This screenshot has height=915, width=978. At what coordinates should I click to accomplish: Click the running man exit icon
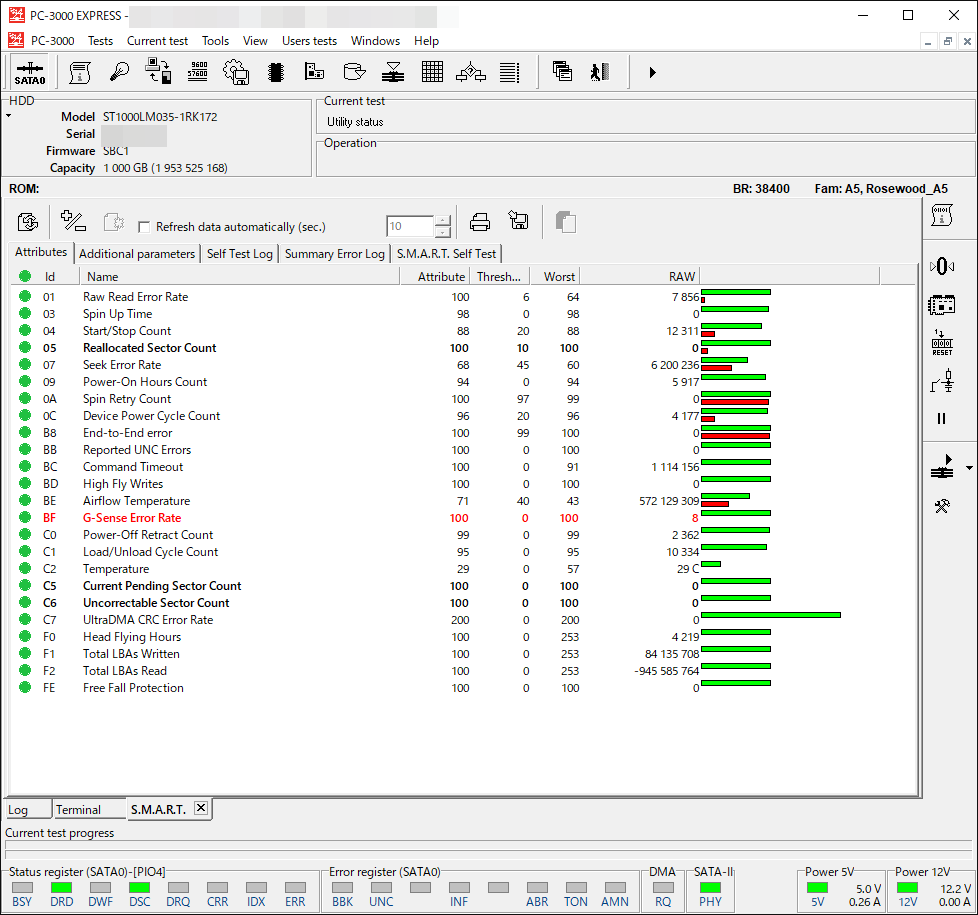[599, 72]
